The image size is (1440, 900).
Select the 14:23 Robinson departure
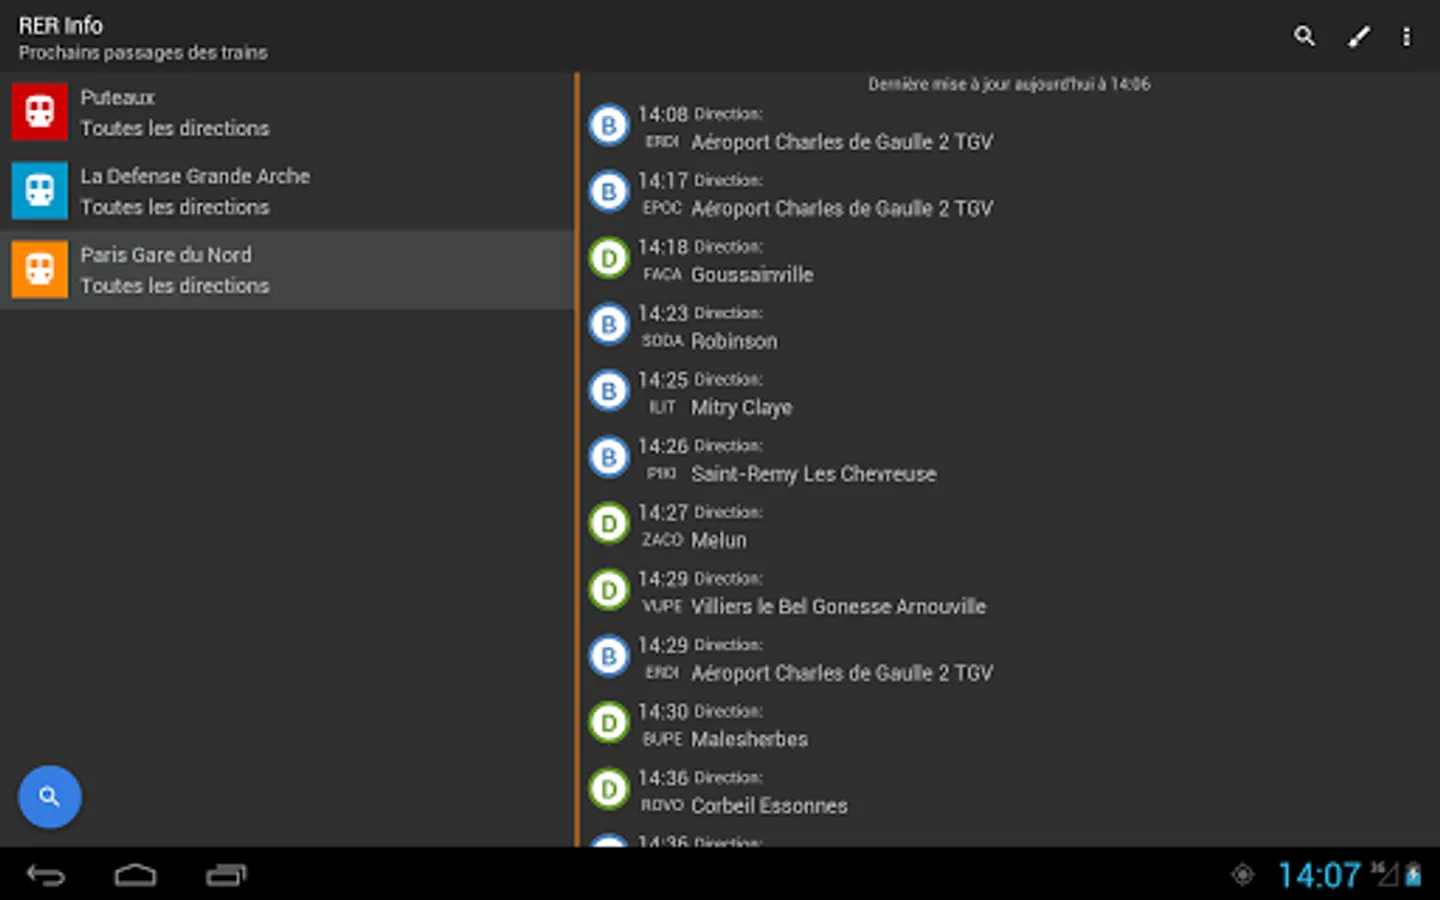pos(1010,327)
